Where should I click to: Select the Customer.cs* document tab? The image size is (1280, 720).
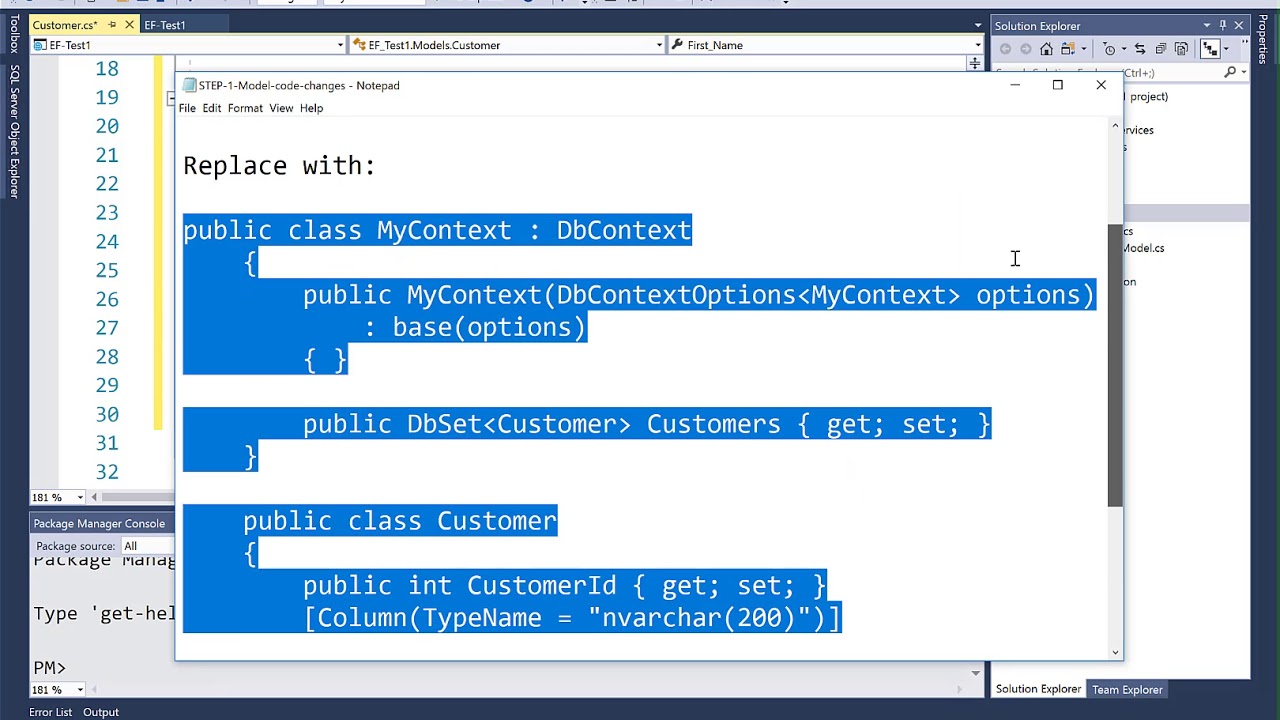(x=65, y=25)
